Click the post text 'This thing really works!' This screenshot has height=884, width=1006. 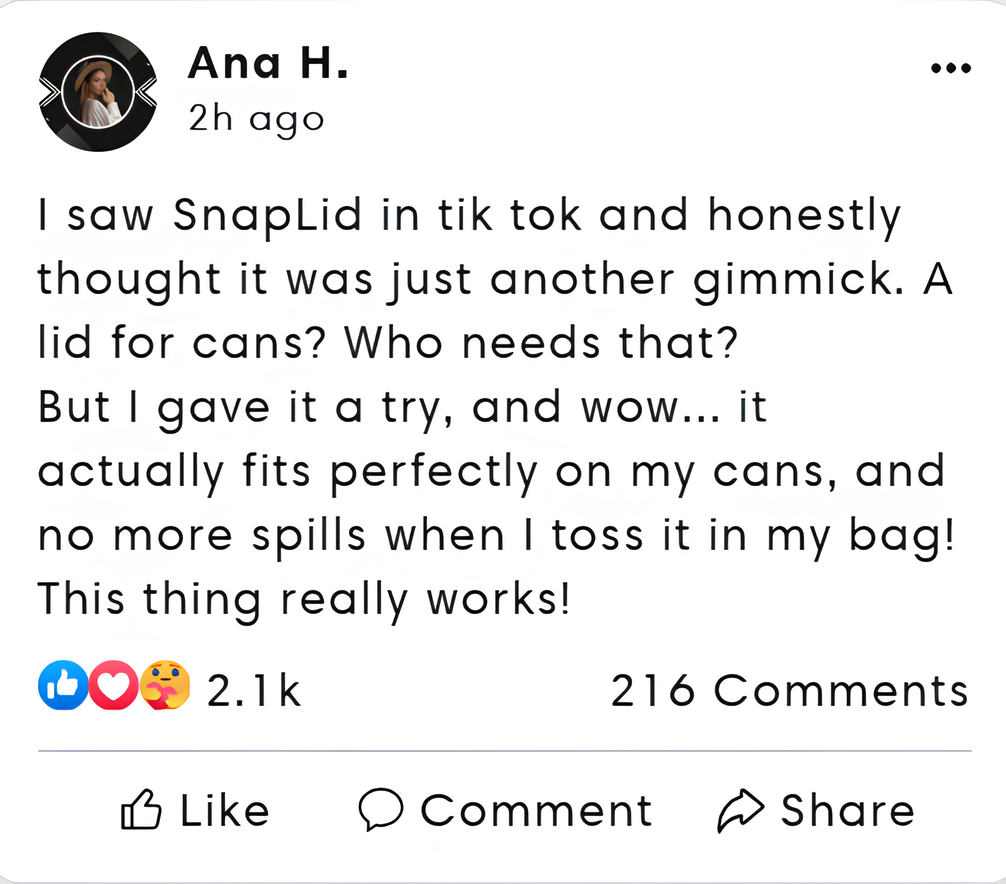(303, 600)
